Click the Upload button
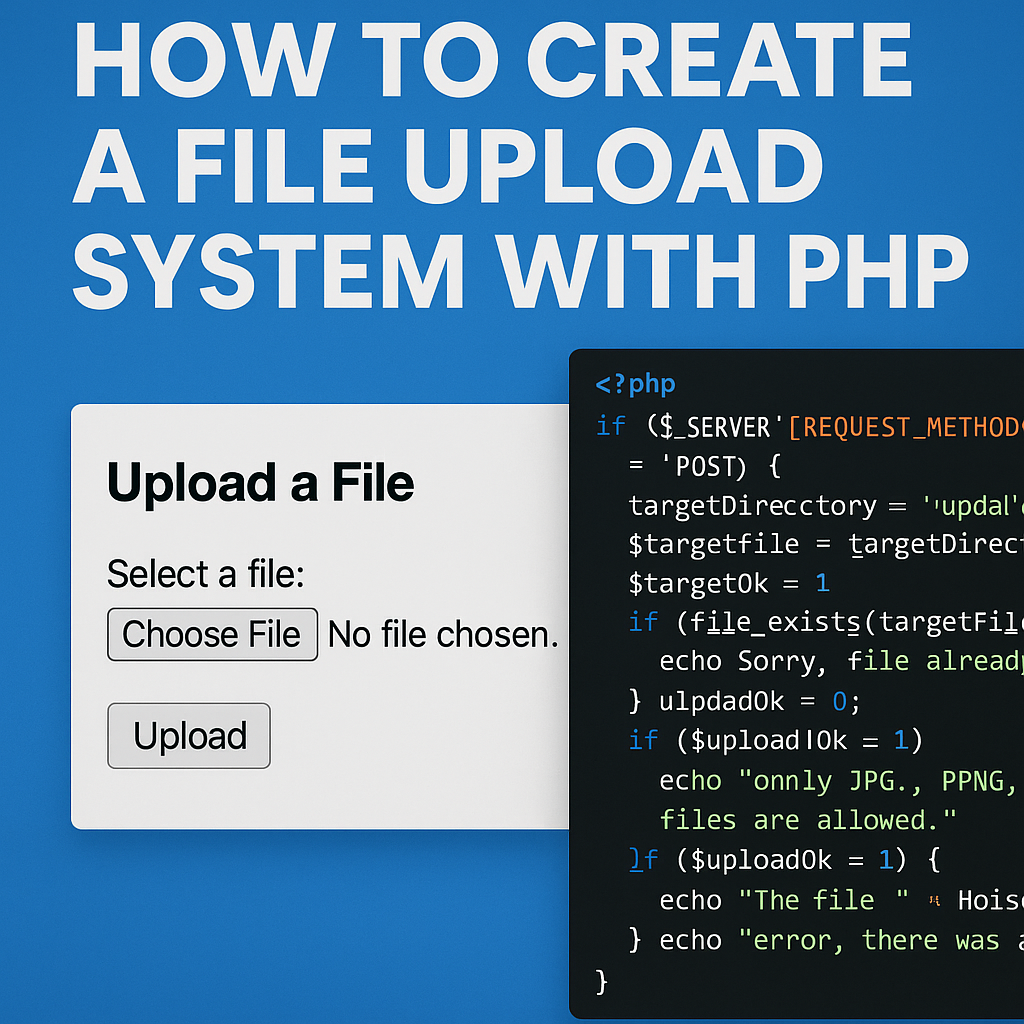 (188, 735)
